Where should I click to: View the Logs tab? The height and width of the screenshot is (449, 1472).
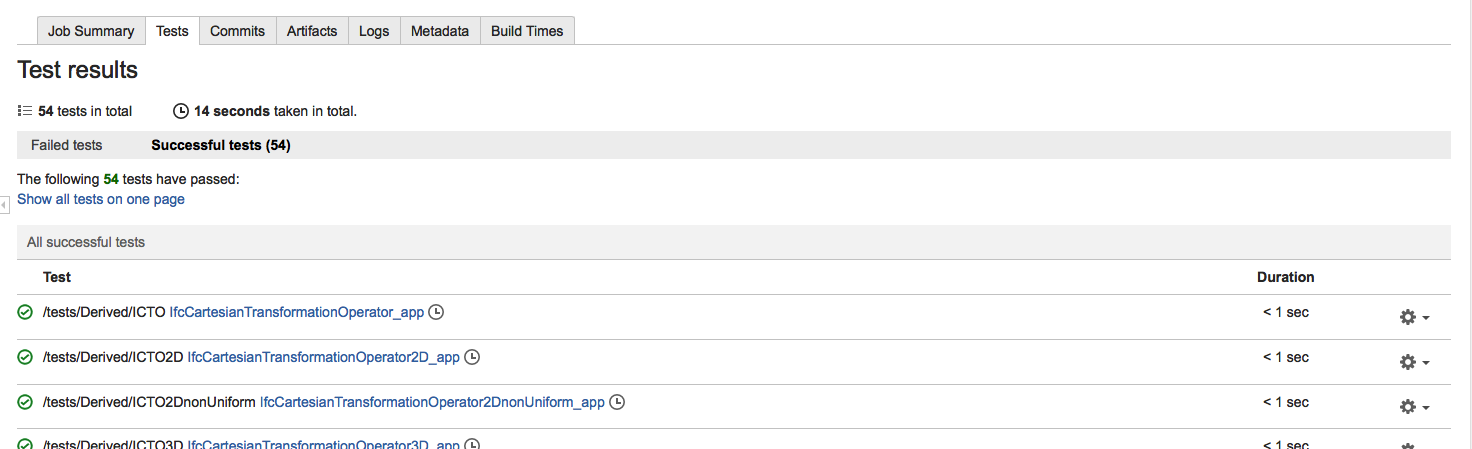[x=374, y=31]
